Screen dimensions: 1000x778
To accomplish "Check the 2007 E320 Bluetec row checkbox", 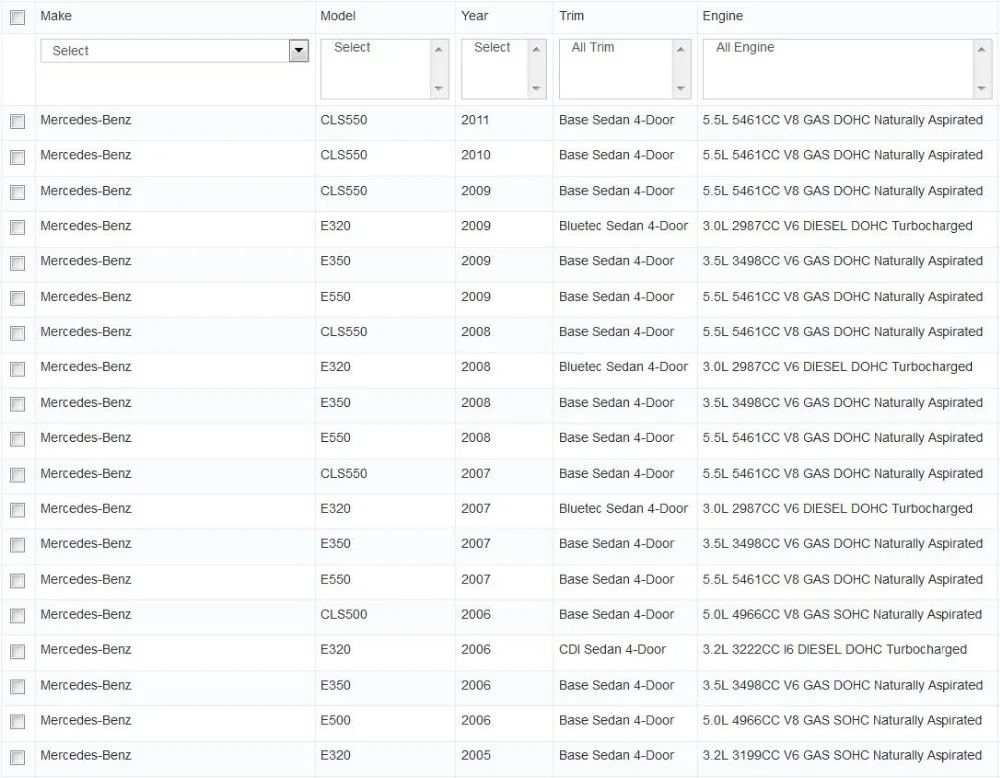I will [18, 510].
